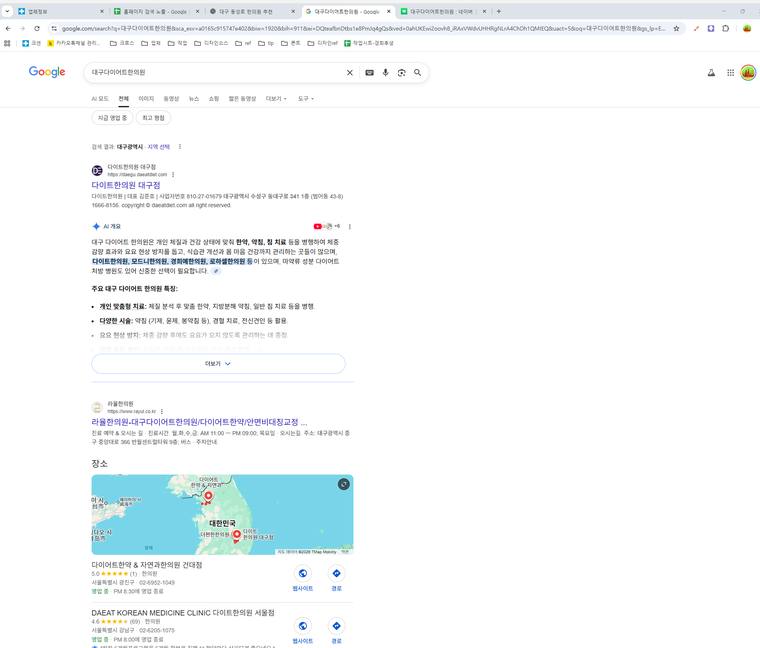Click the AI overview source link chip
The image size is (760, 648).
[x=216, y=271]
